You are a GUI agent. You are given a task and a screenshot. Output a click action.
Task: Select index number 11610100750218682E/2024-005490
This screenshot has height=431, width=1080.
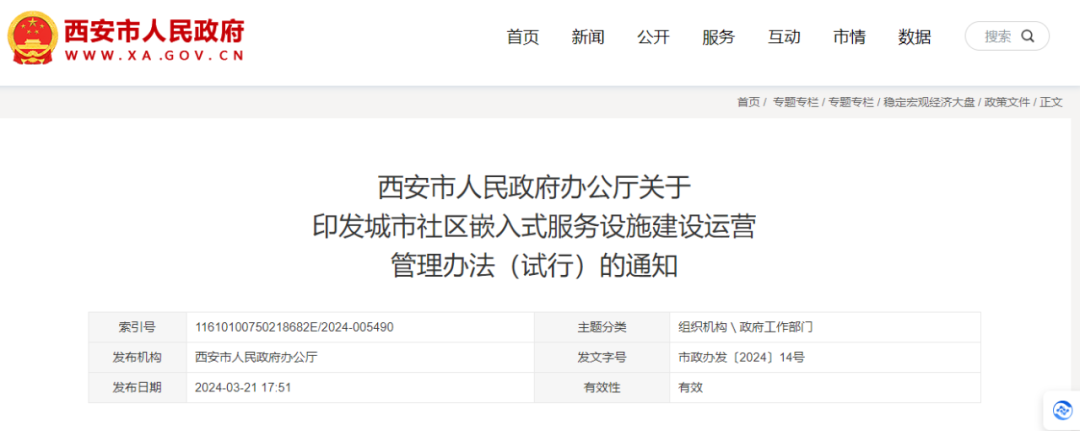coord(294,327)
